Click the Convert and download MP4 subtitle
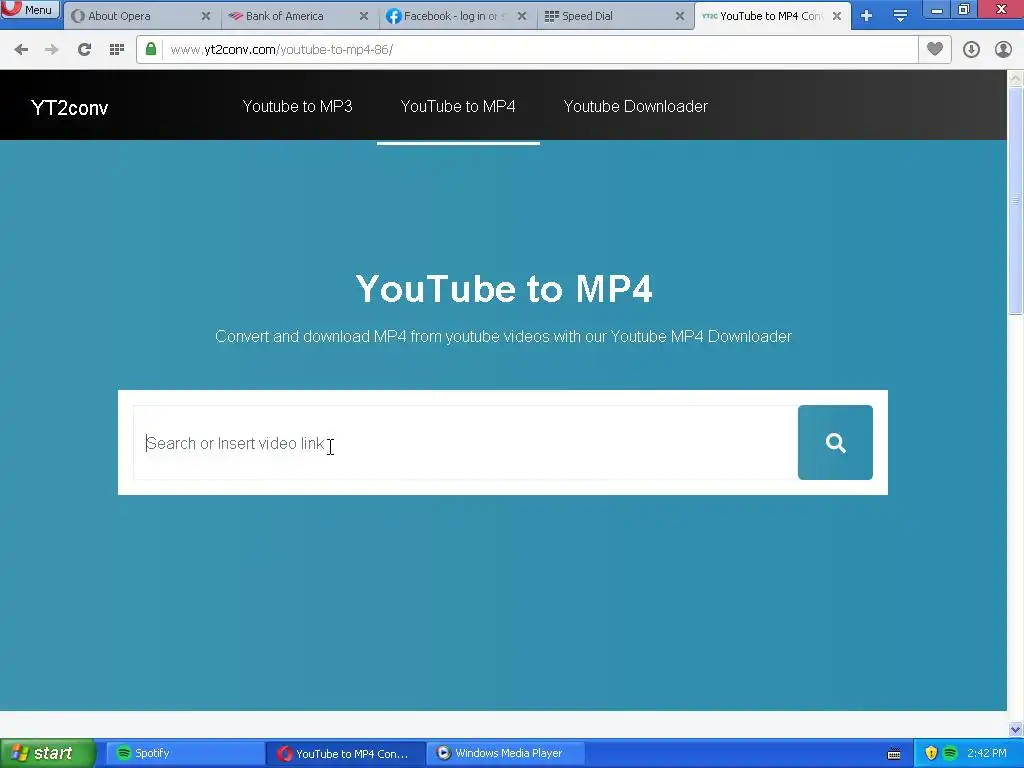Image resolution: width=1024 pixels, height=768 pixels. [504, 336]
